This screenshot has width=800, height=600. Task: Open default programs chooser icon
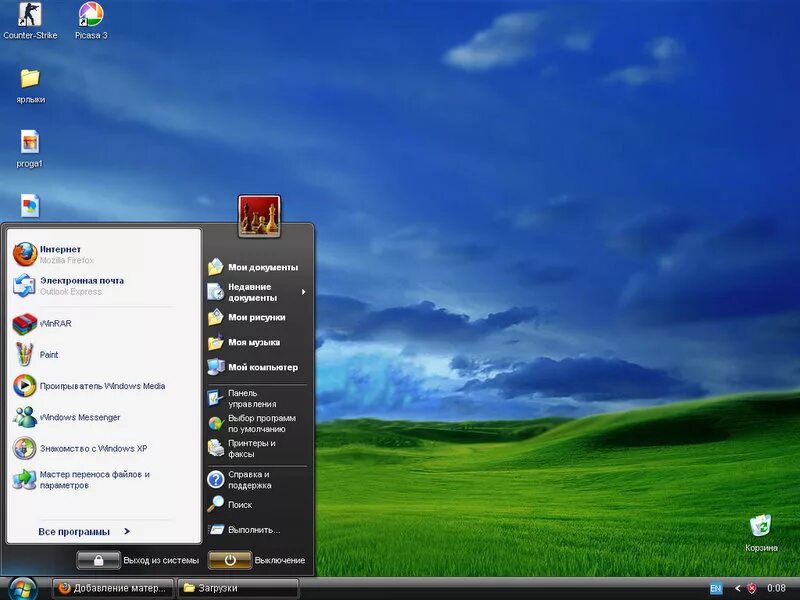pos(215,423)
